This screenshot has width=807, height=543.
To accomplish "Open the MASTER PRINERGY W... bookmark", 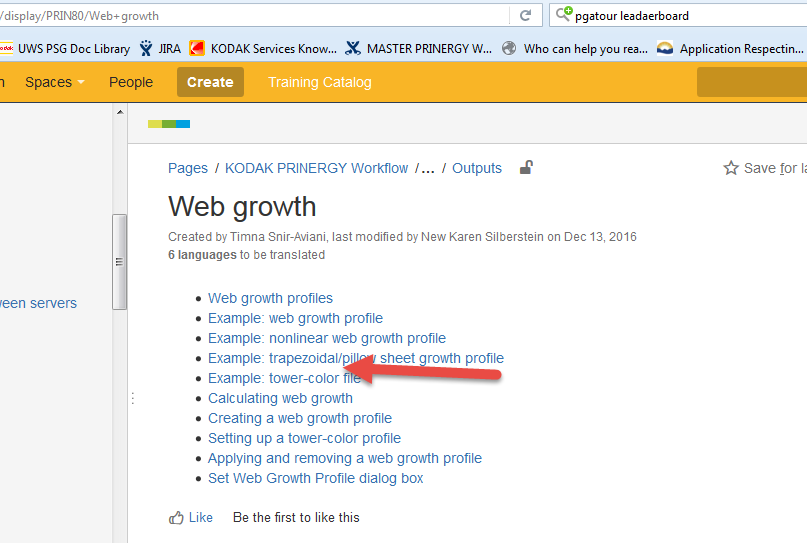I will 418,49.
